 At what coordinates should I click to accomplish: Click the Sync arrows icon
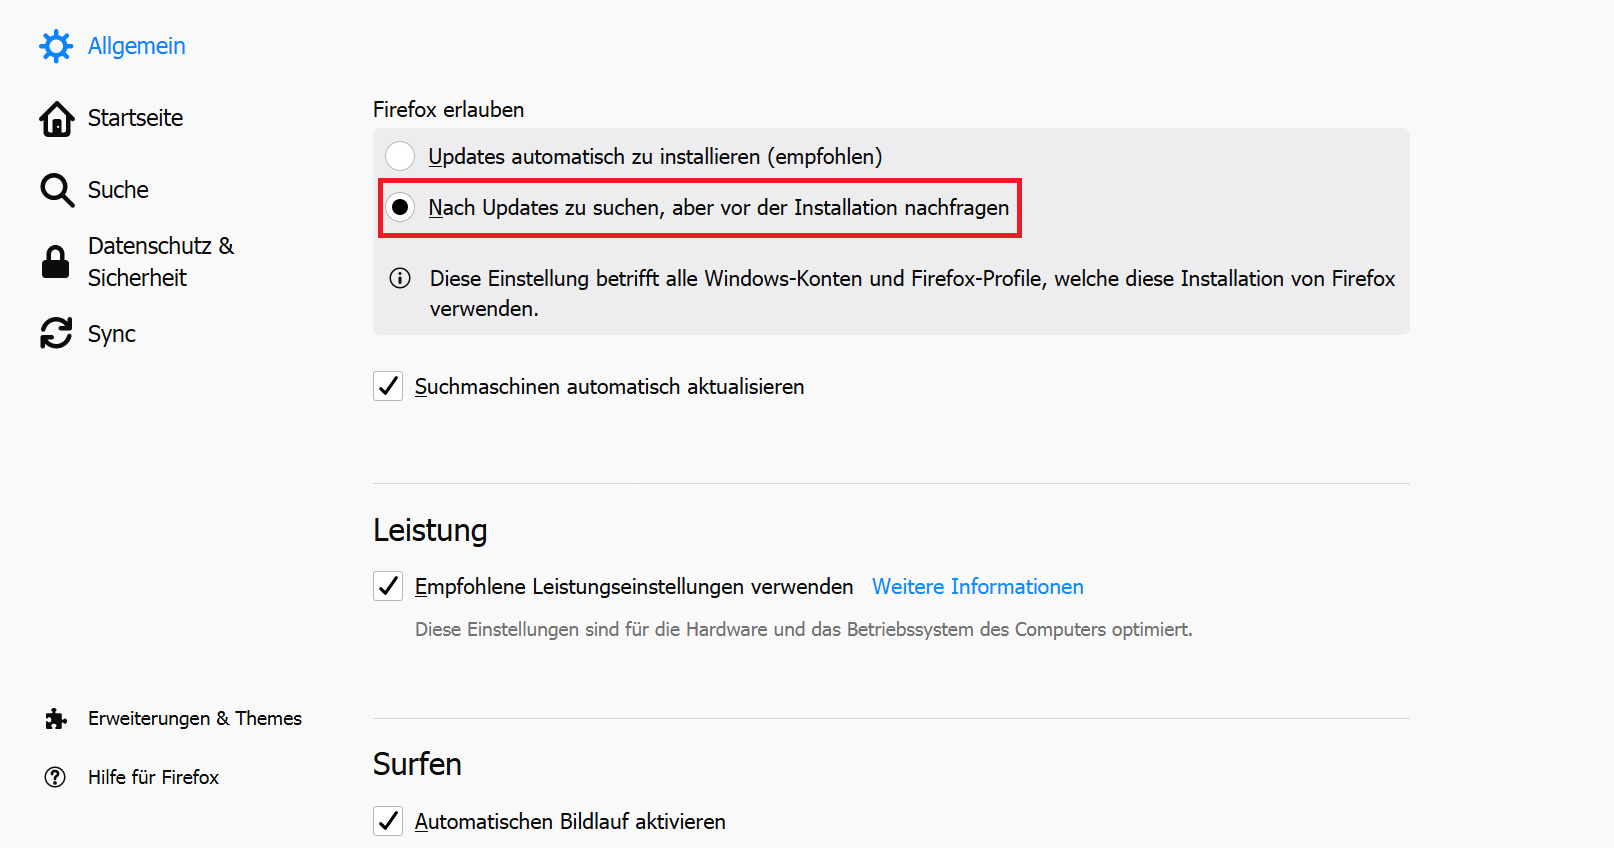pos(56,333)
